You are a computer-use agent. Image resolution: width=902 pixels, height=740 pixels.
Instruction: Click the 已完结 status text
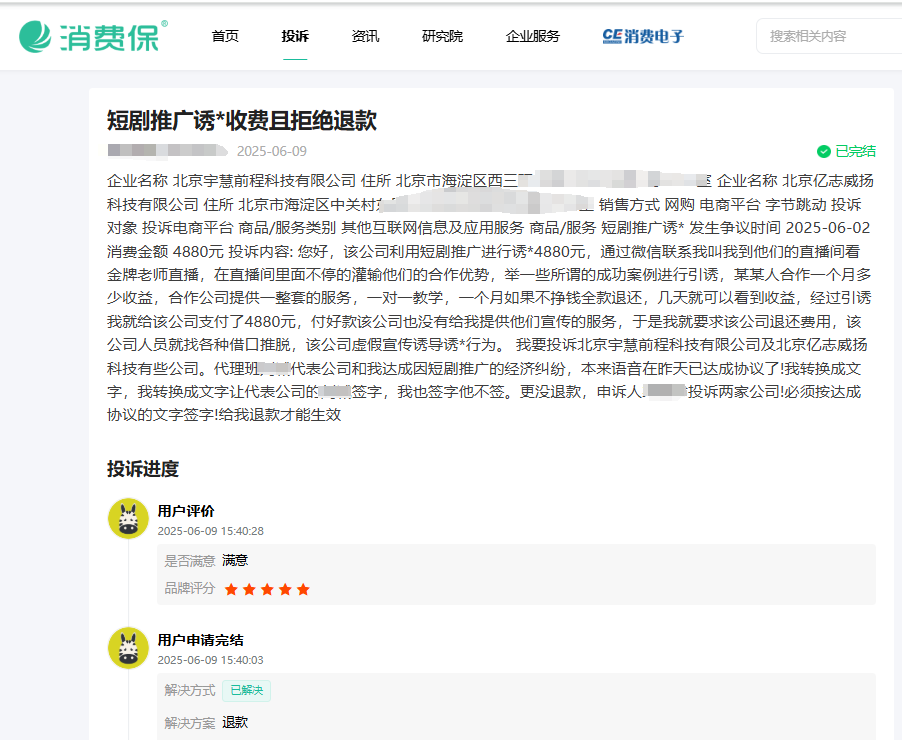coord(855,151)
